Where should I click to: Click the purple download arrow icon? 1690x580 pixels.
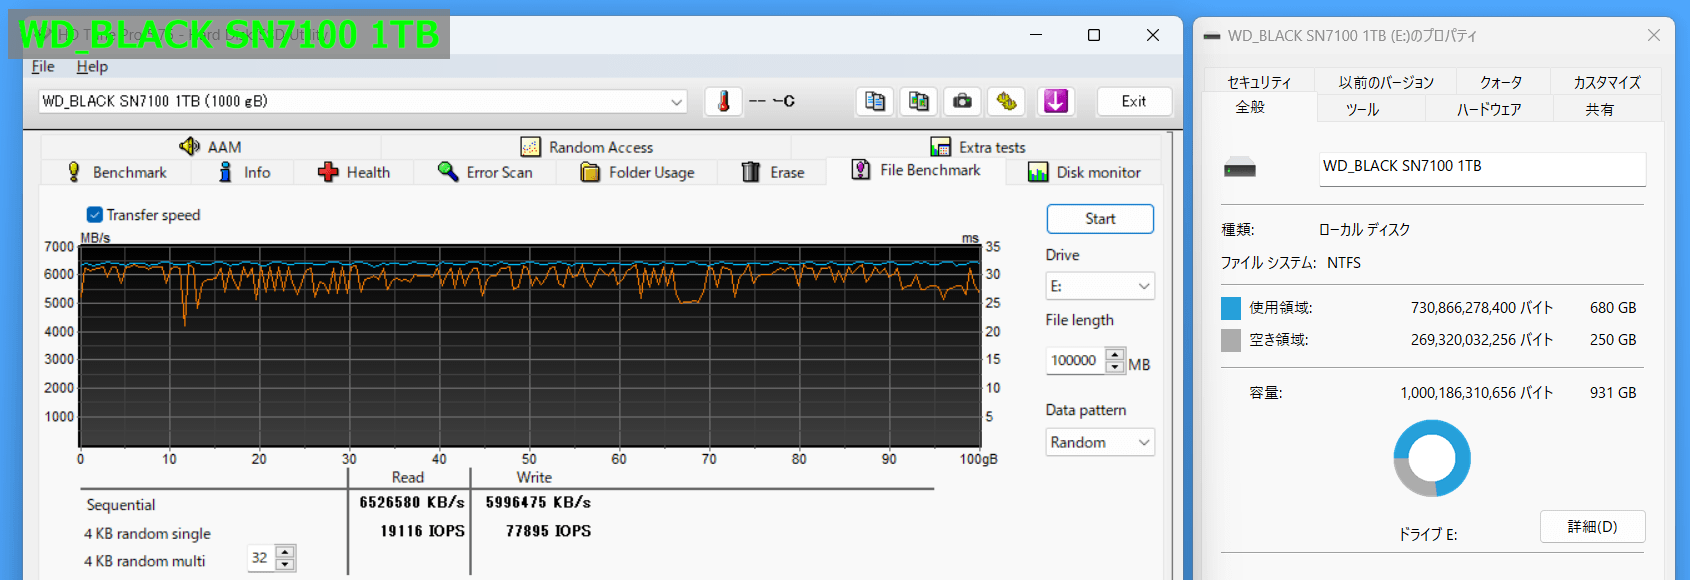(1056, 101)
